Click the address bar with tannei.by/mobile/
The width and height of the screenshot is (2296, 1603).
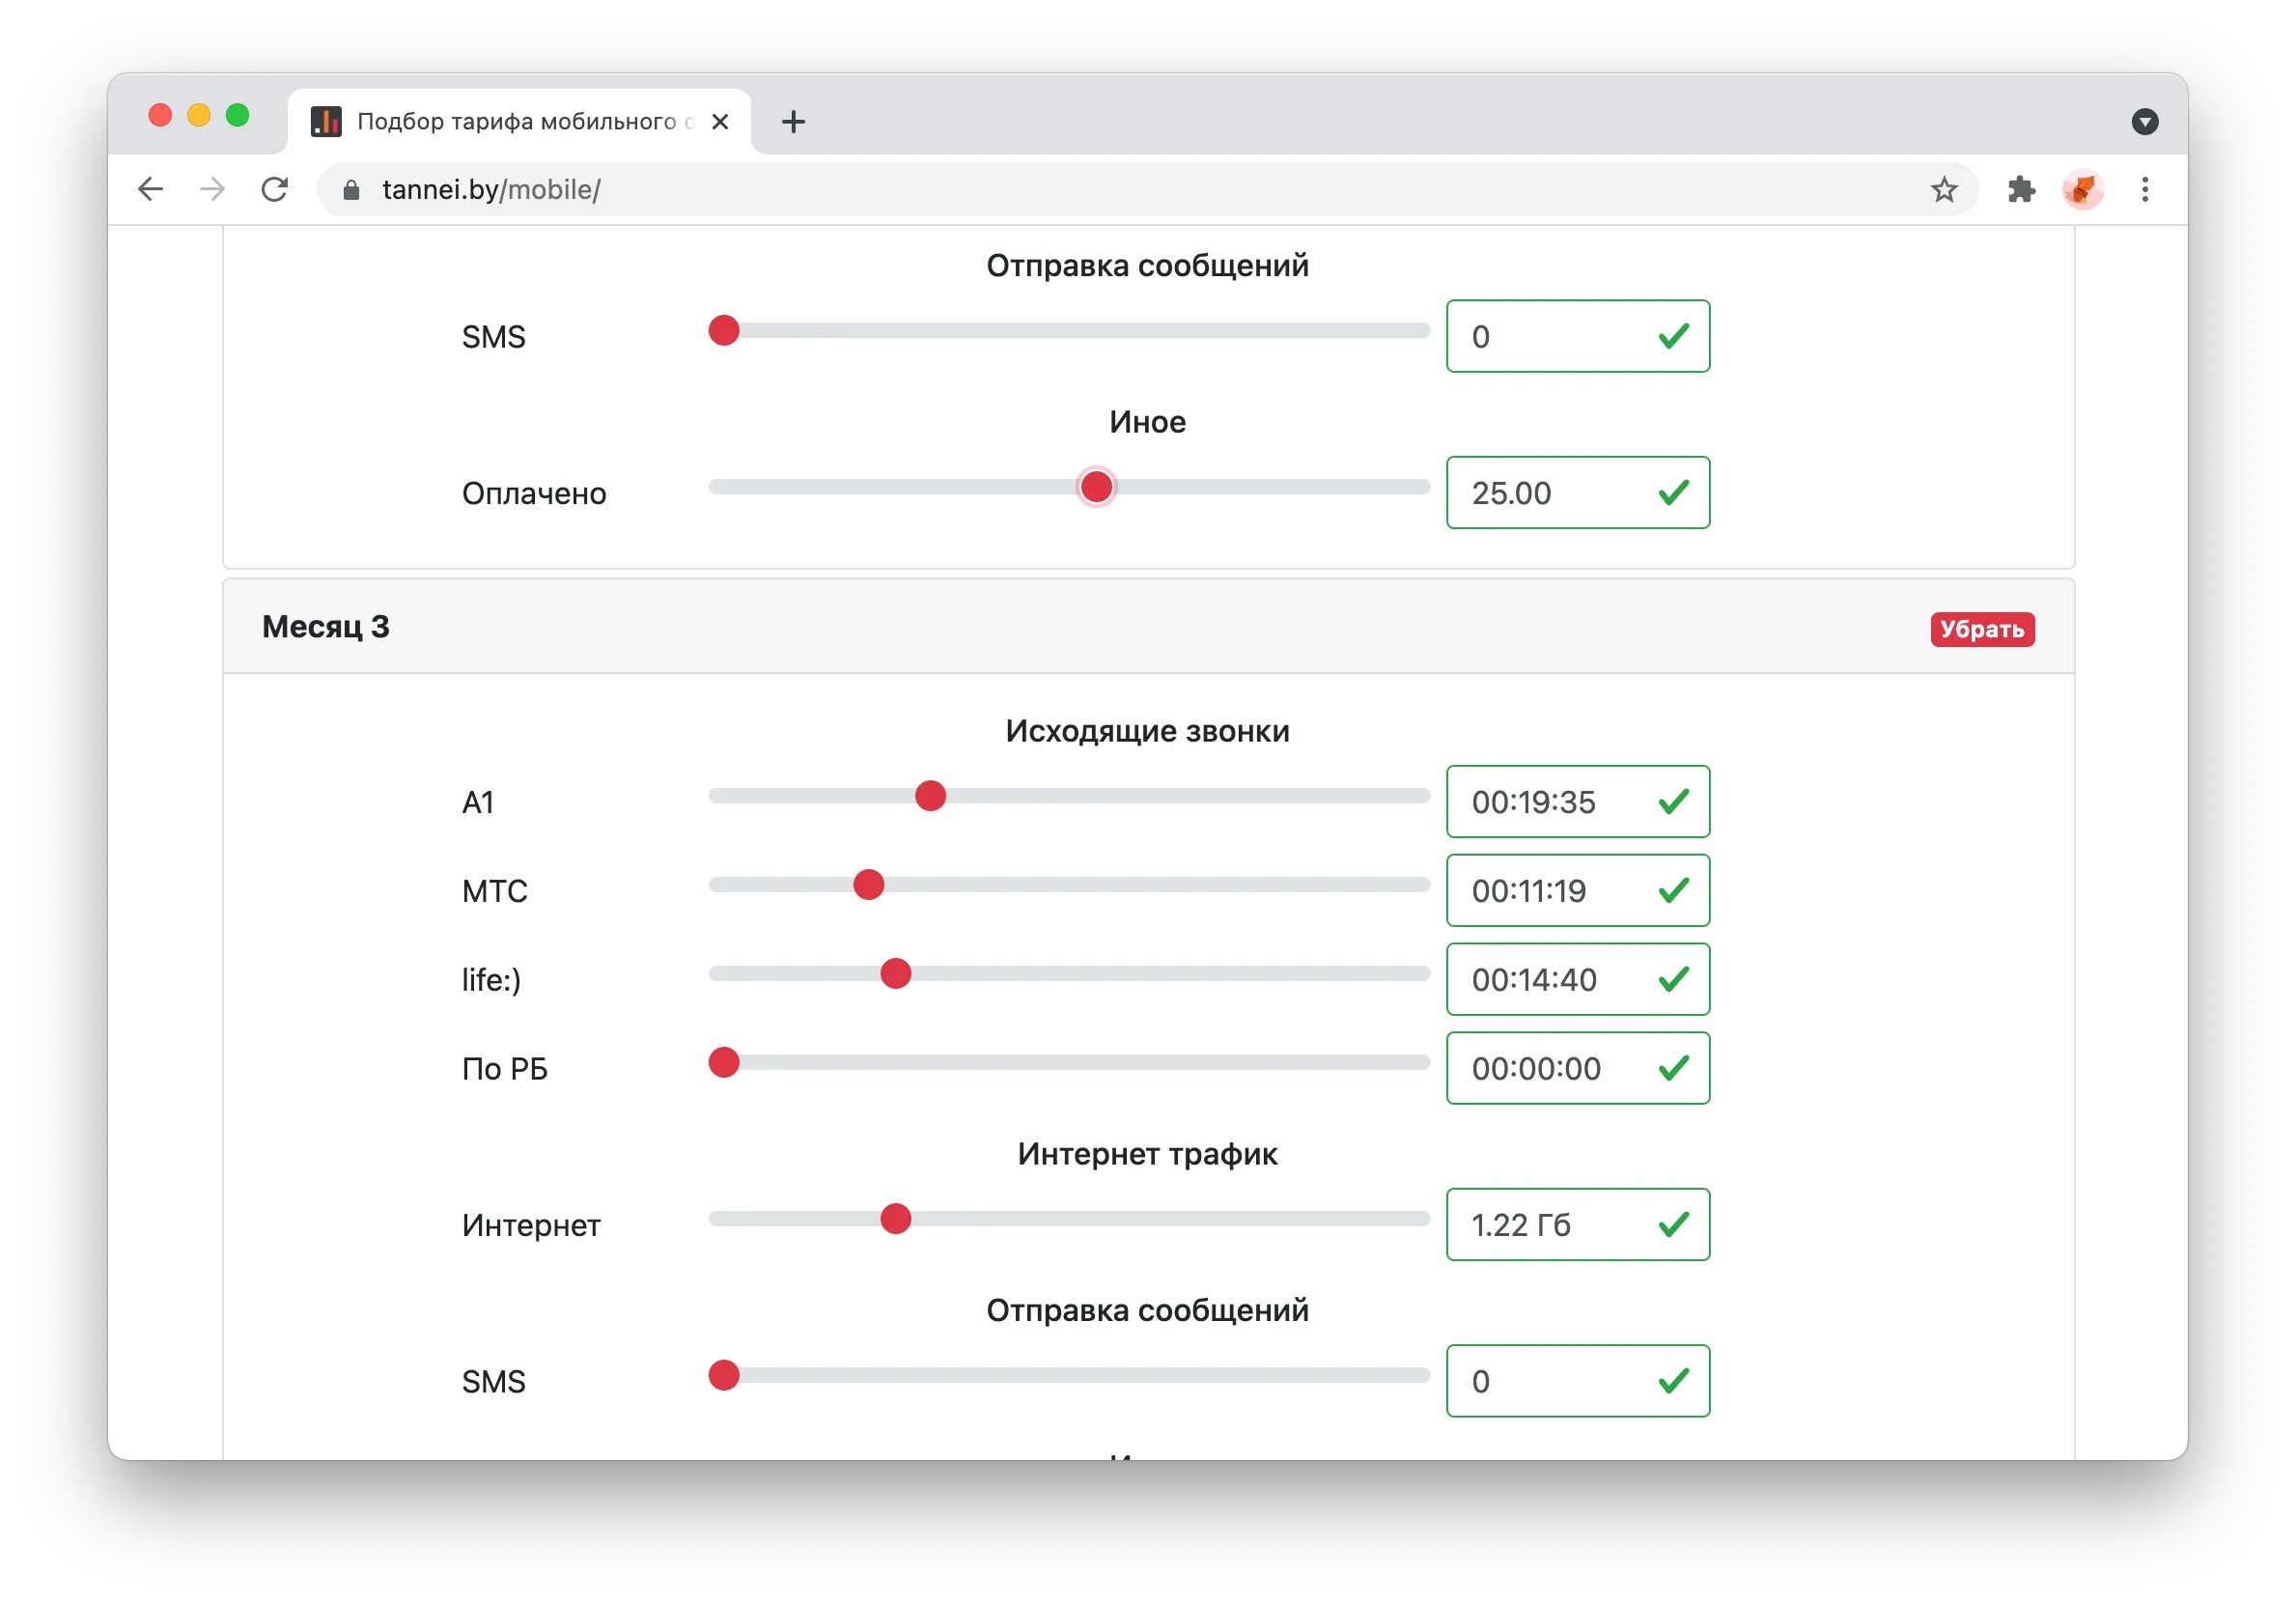[x=1140, y=189]
